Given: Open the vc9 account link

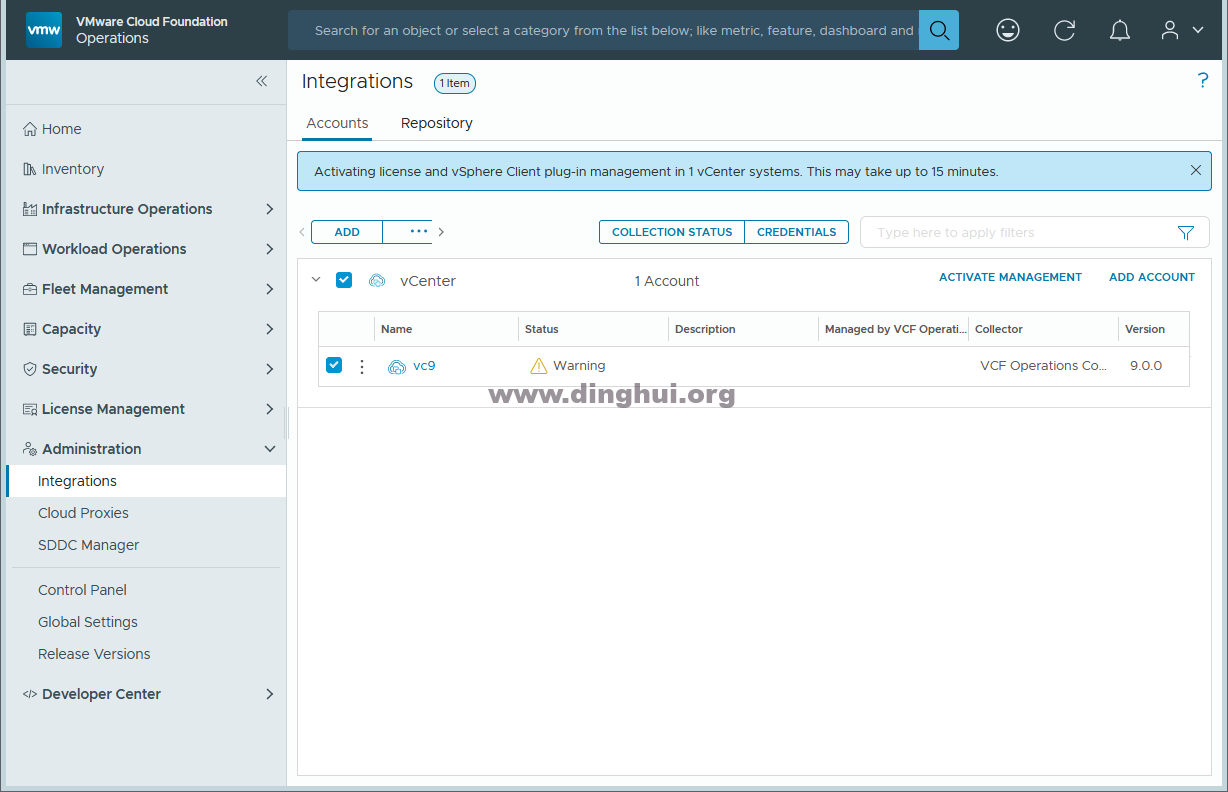Looking at the screenshot, I should point(424,366).
